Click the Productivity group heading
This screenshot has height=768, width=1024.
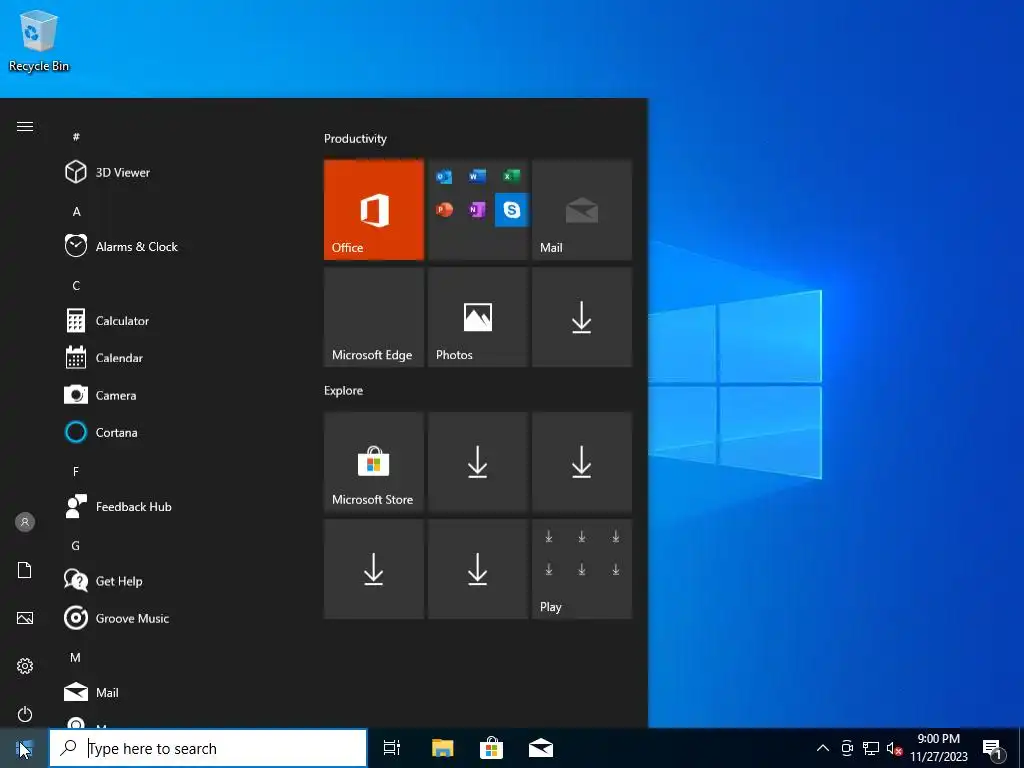(x=355, y=138)
